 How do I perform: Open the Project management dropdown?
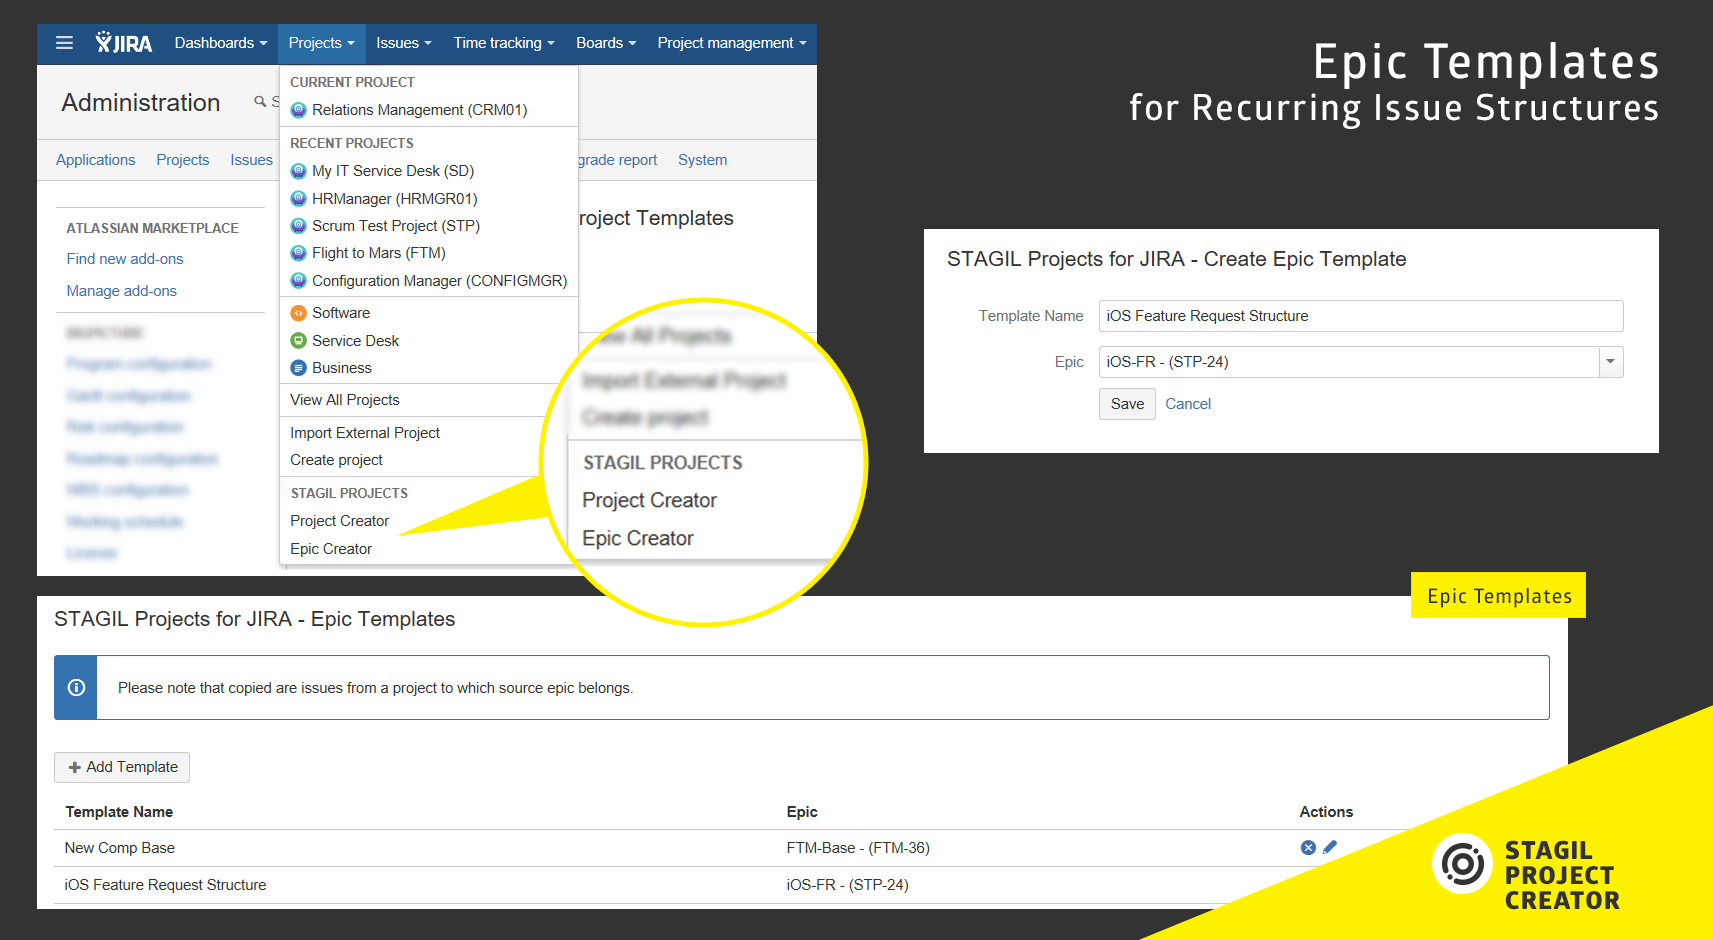(x=732, y=43)
